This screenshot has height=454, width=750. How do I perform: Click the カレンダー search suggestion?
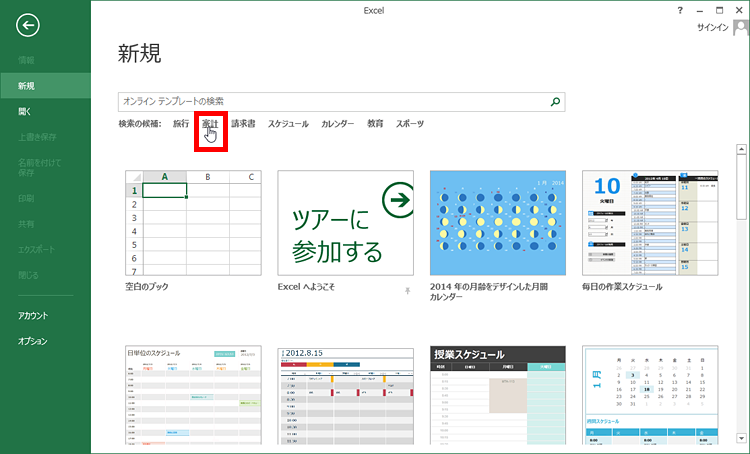click(338, 123)
